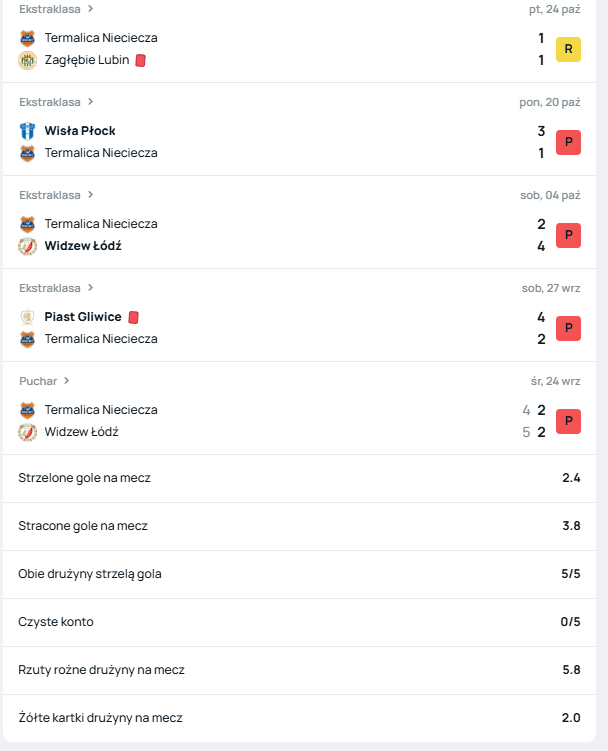Click Widzew Łódź crest in 04 paź match

point(27,246)
